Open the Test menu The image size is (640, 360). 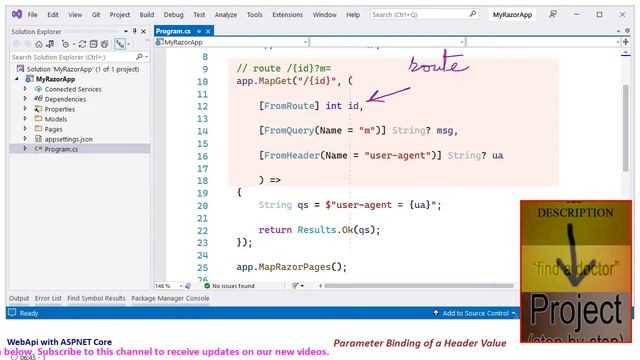point(199,15)
